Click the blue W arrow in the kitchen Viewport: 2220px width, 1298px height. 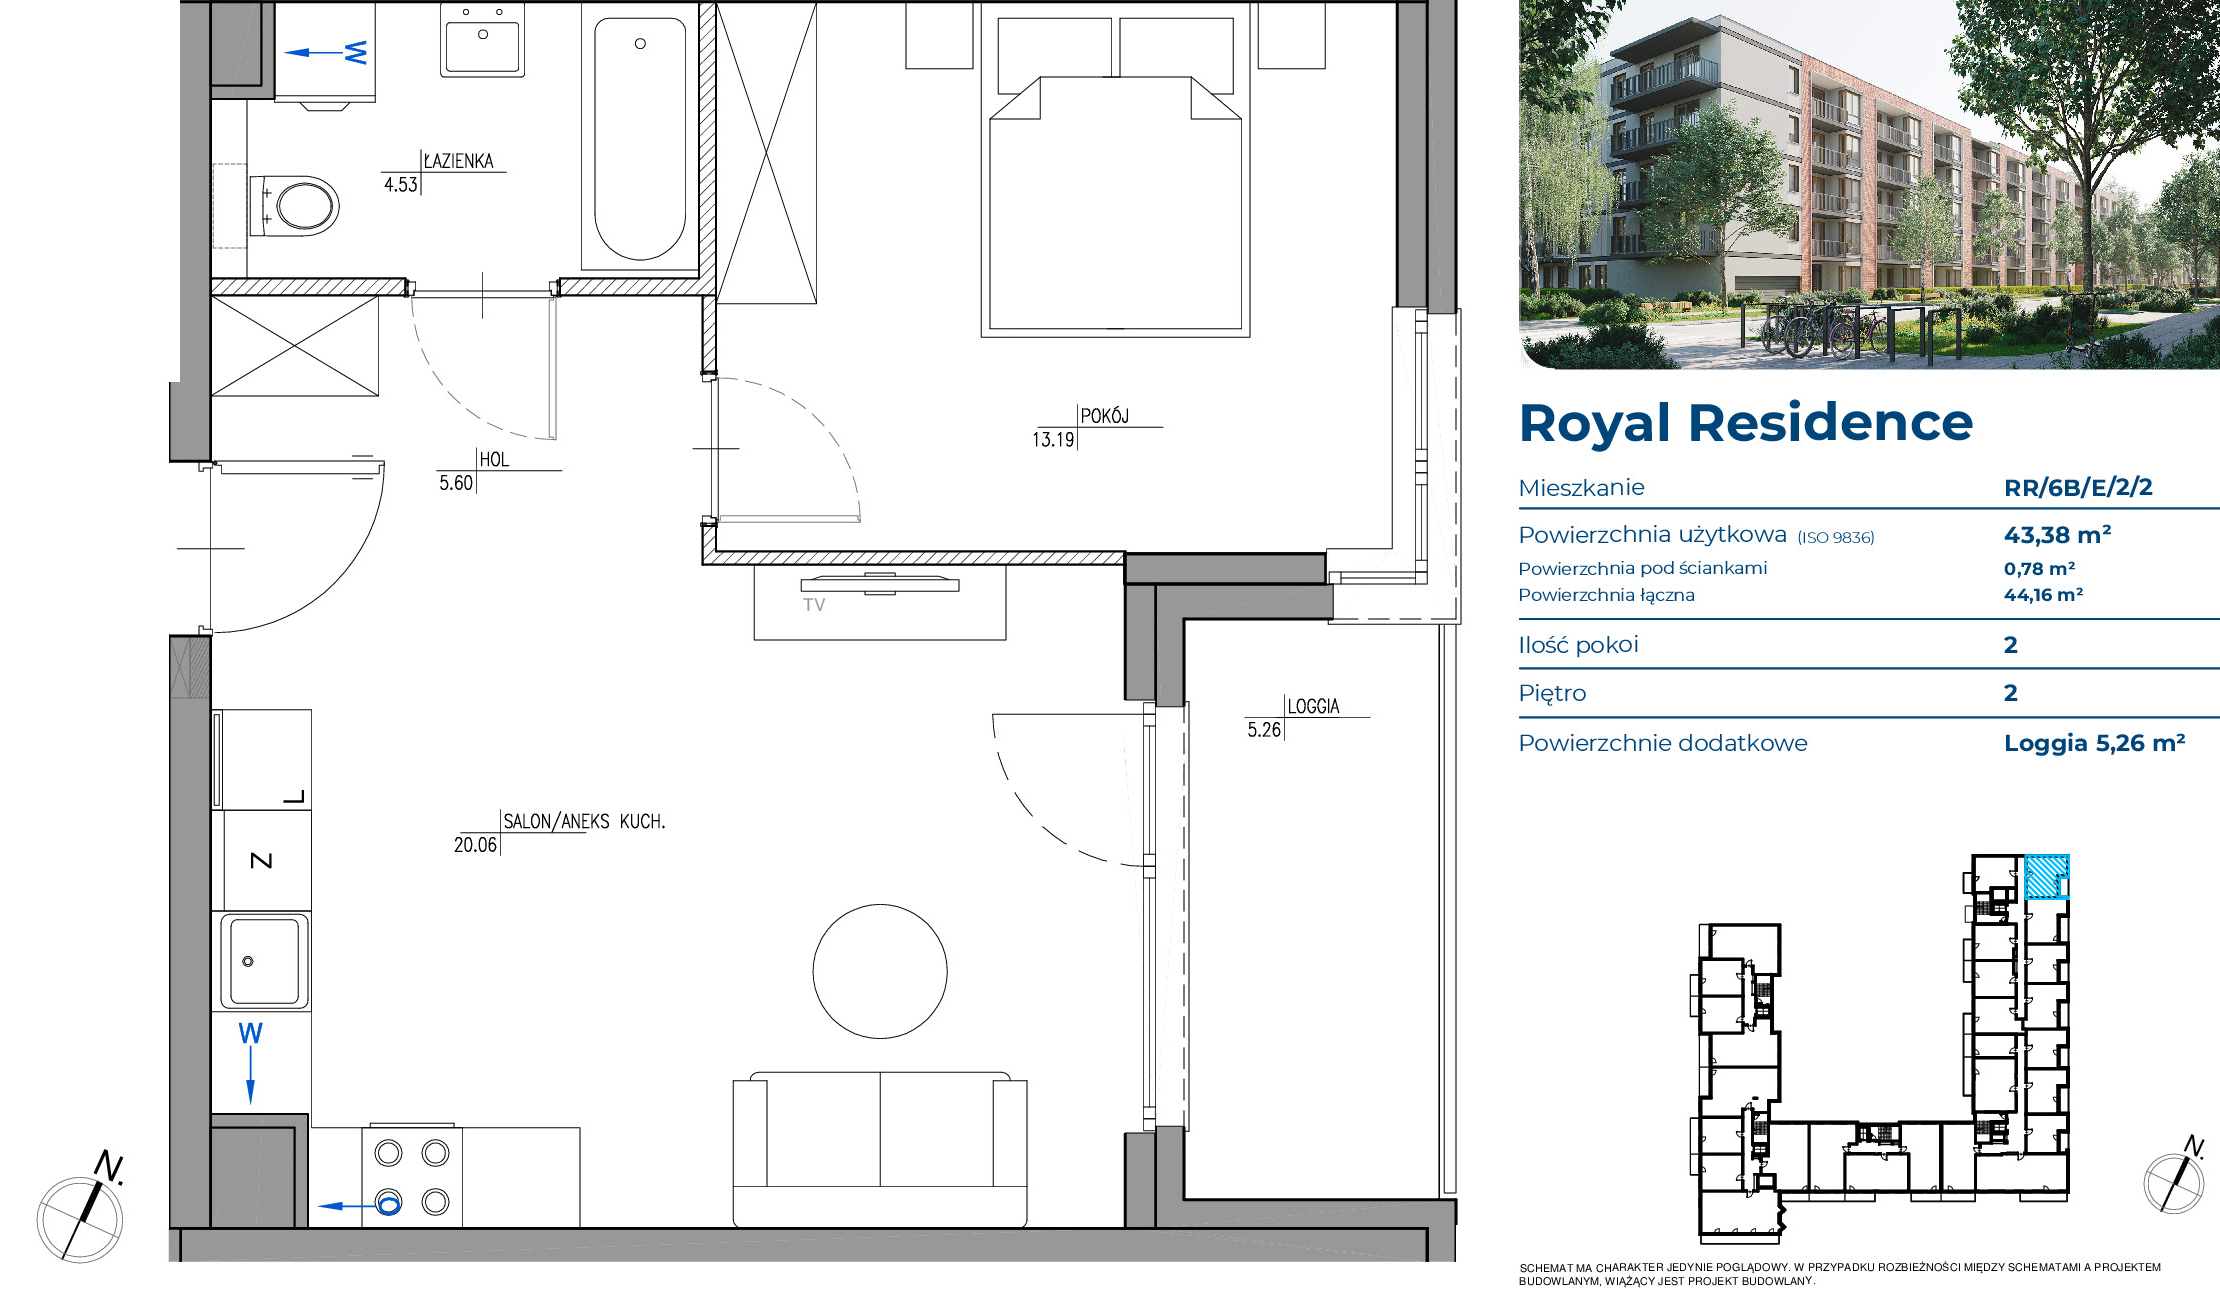pyautogui.click(x=250, y=1062)
